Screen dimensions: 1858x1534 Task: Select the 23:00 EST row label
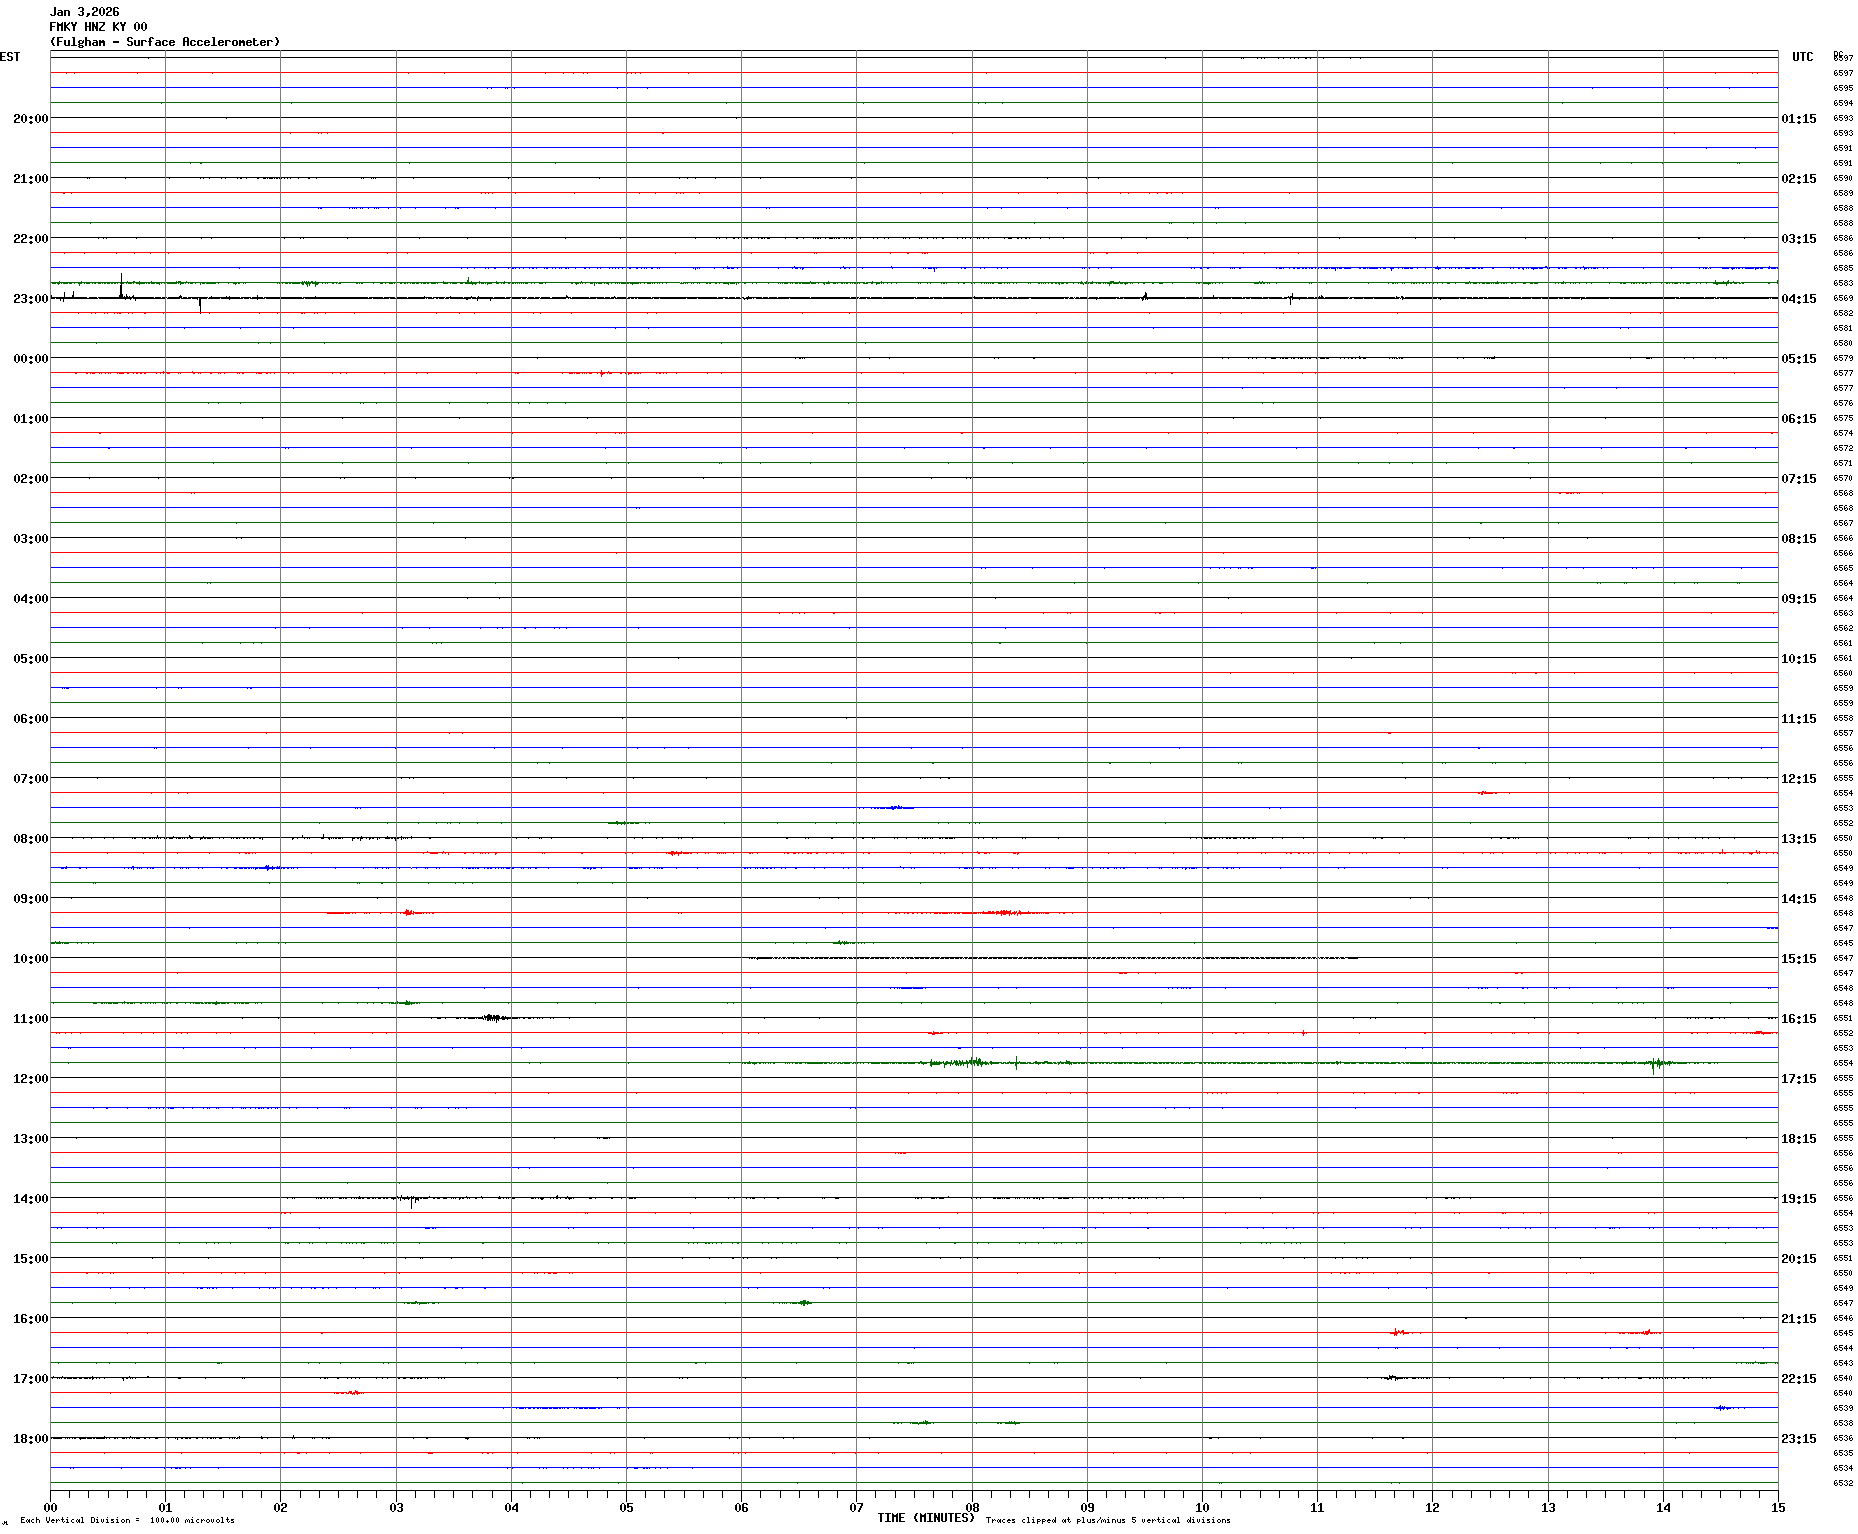point(30,299)
